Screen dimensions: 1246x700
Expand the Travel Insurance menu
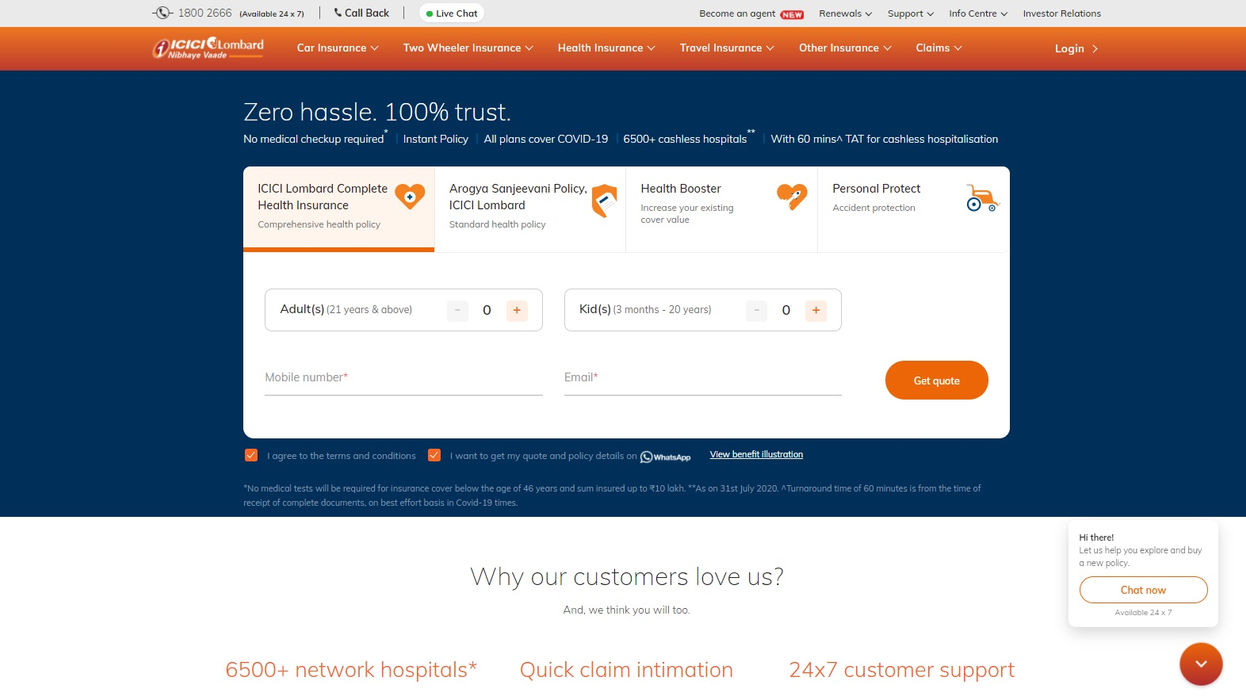(727, 48)
